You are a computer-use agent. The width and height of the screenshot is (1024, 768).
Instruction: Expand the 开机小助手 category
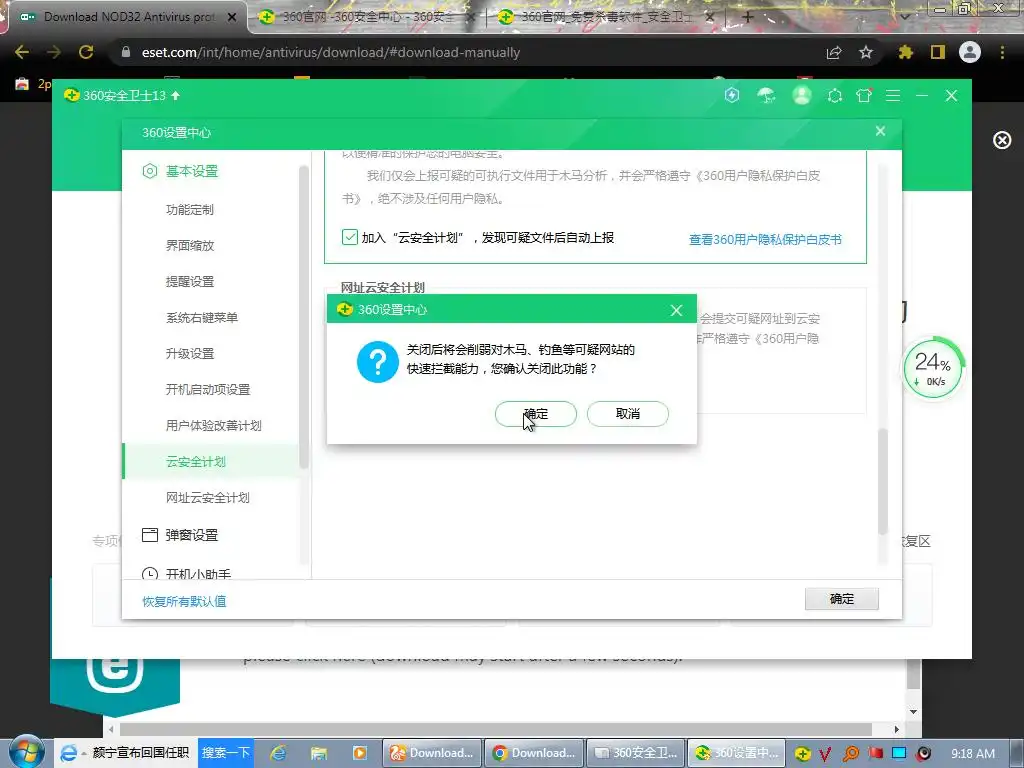187,573
